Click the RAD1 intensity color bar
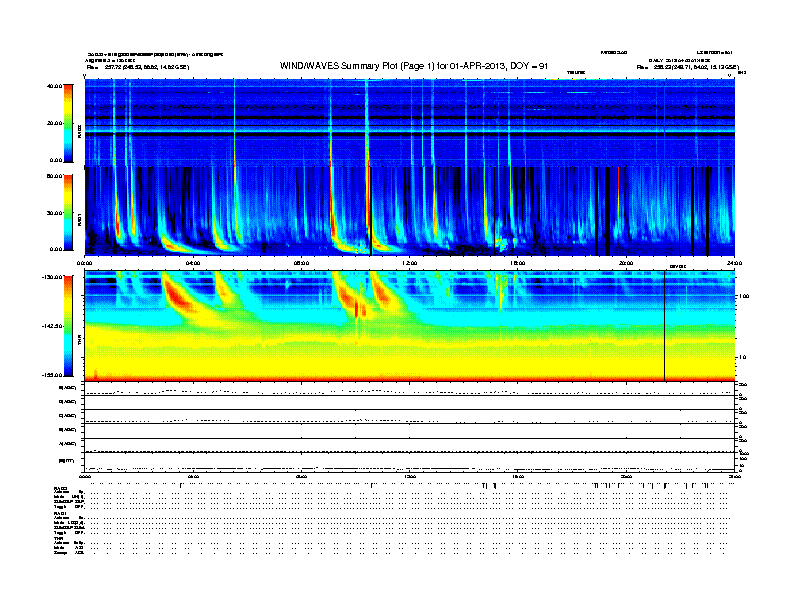792x612 pixels. click(x=68, y=212)
